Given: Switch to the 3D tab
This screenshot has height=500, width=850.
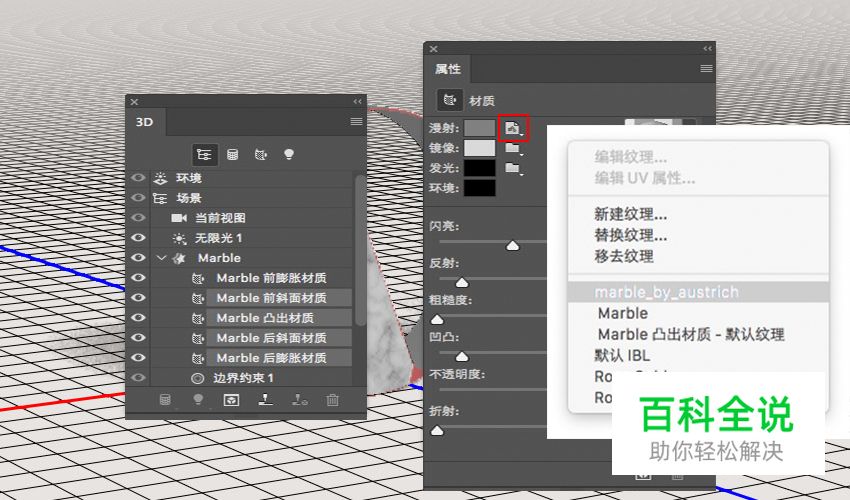Looking at the screenshot, I should (x=145, y=122).
